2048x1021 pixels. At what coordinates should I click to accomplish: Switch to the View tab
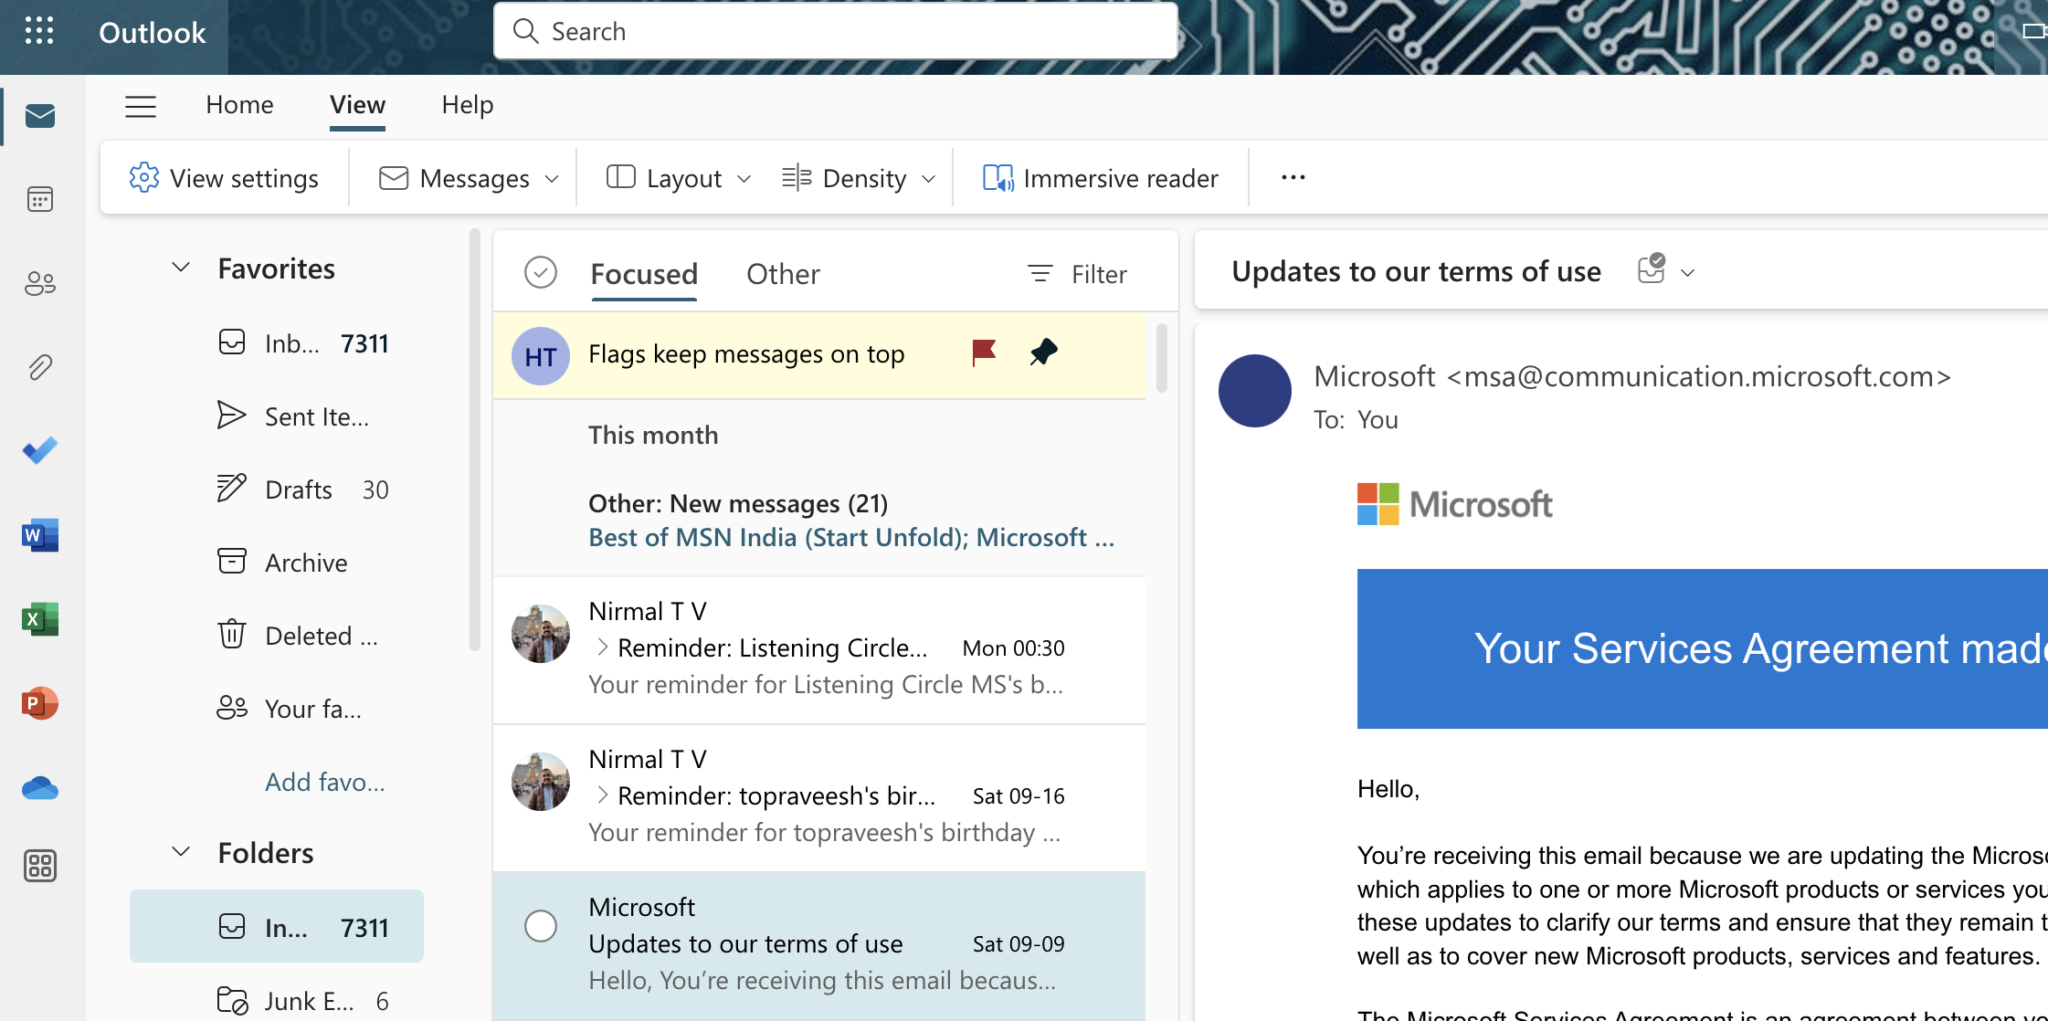tap(358, 105)
